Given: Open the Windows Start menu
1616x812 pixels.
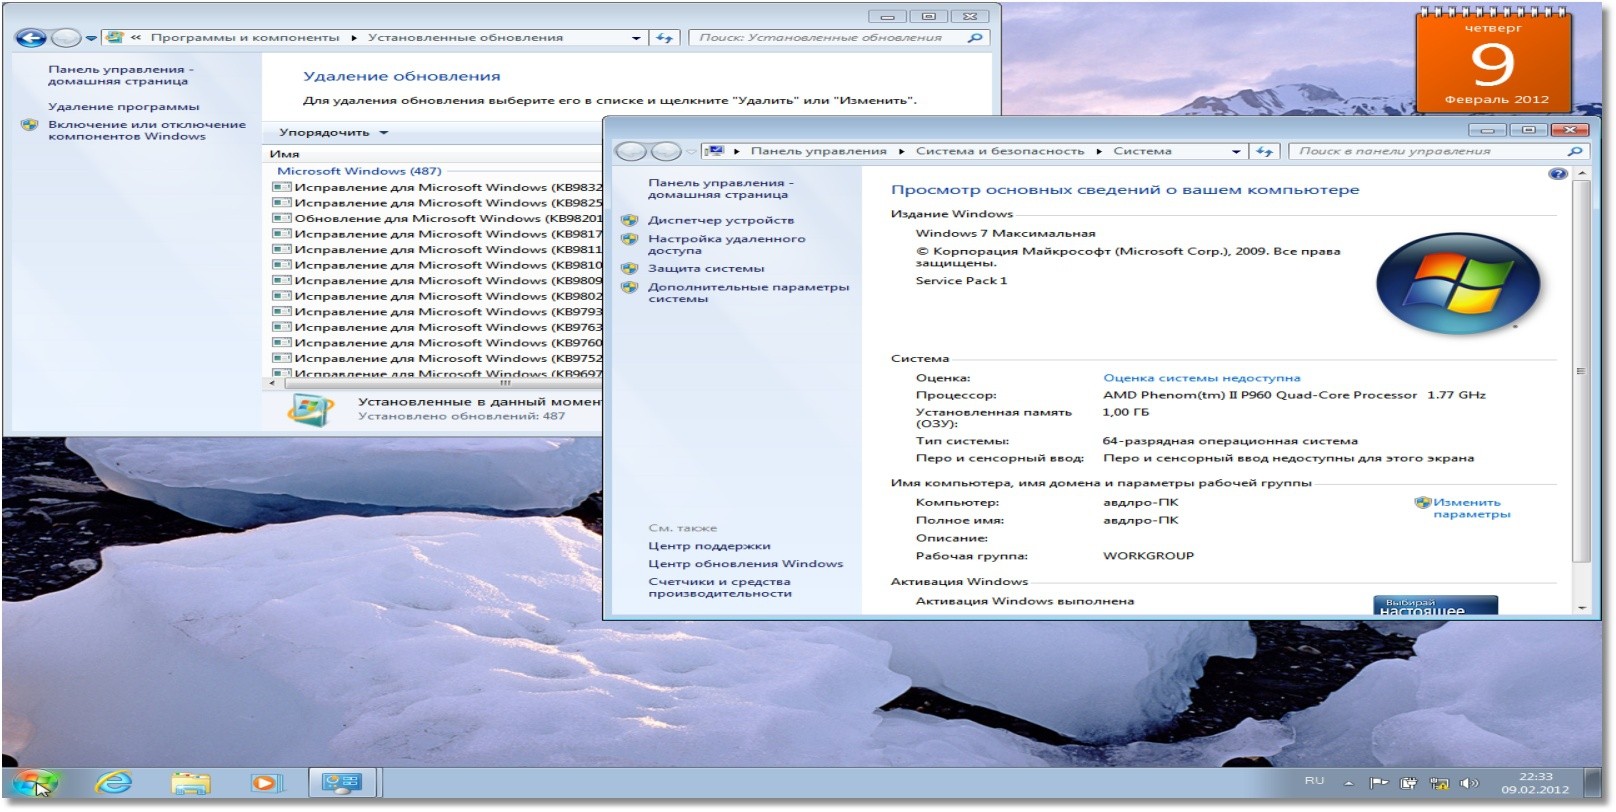Looking at the screenshot, I should click(35, 783).
